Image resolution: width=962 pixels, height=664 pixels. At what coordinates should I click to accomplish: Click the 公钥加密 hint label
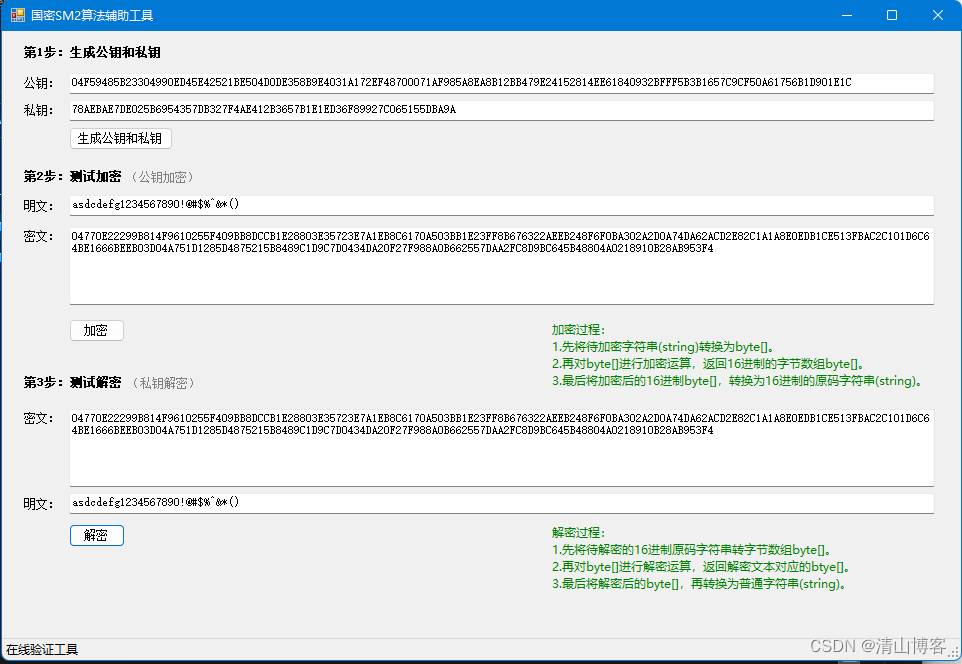pos(162,176)
